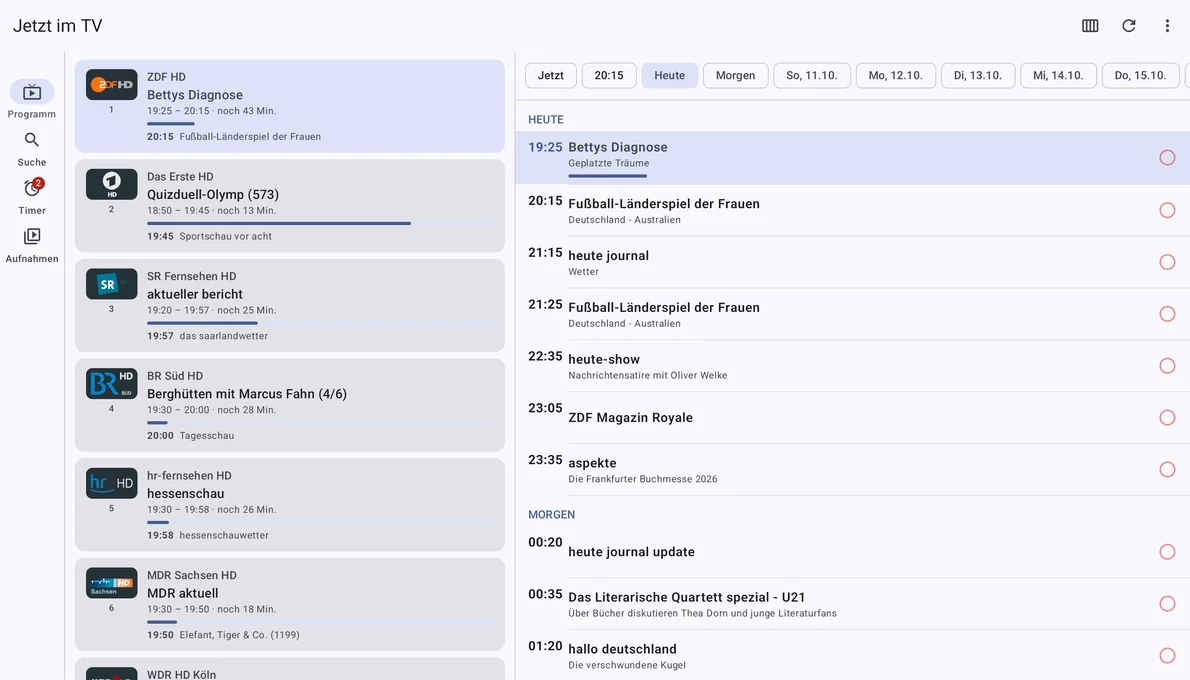
Task: Toggle record circle for Bettys Diagnose
Action: point(1167,158)
